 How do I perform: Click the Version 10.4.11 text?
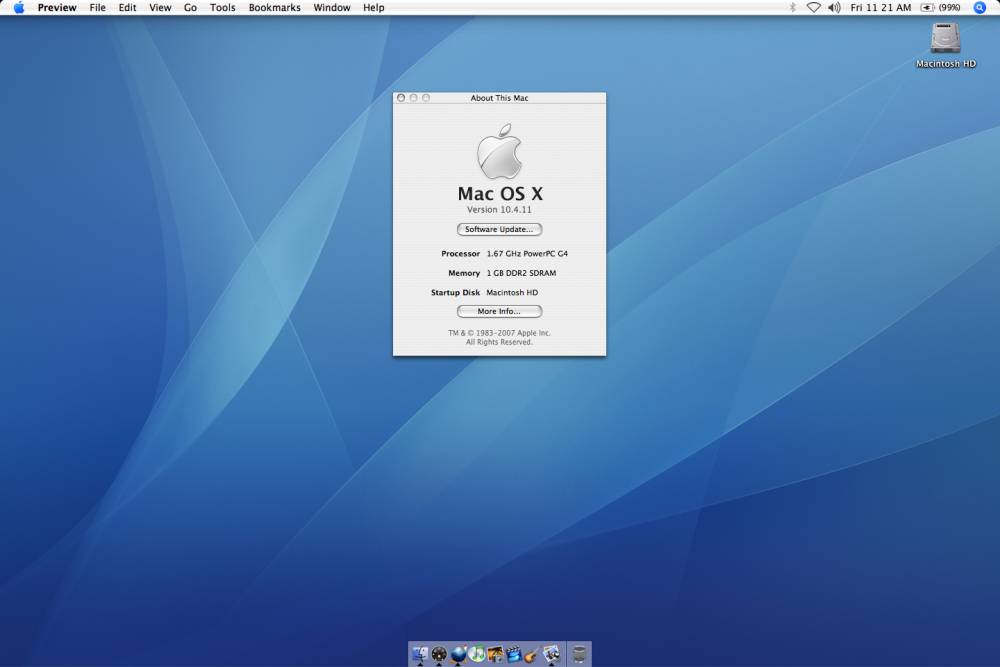(499, 210)
